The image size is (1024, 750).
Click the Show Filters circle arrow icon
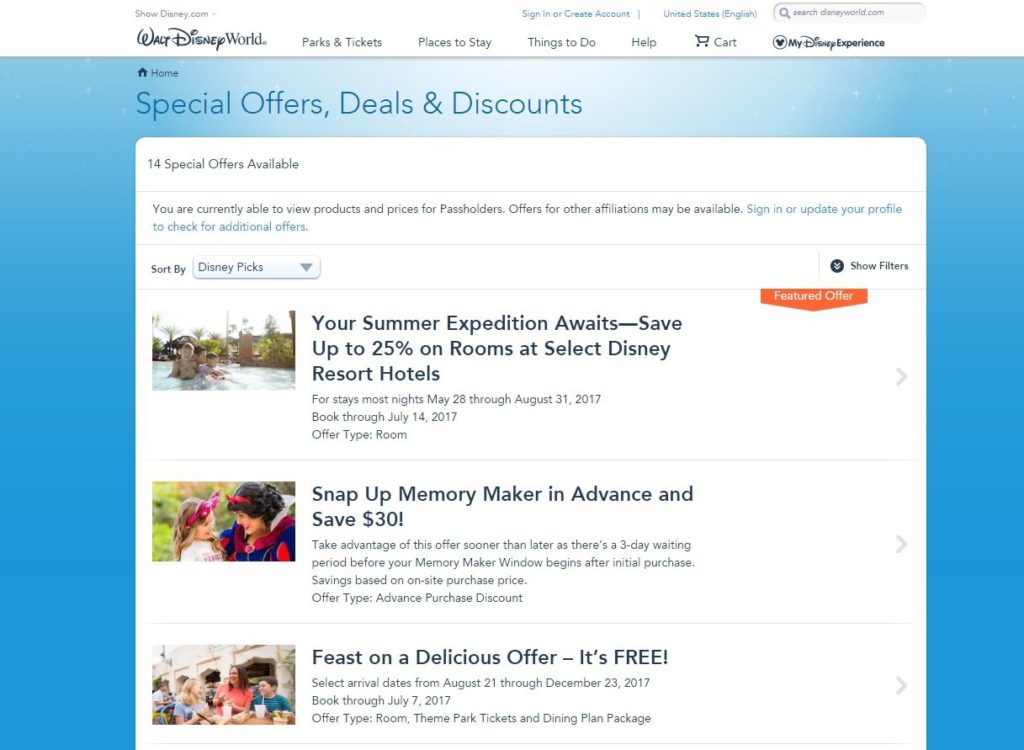(837, 266)
